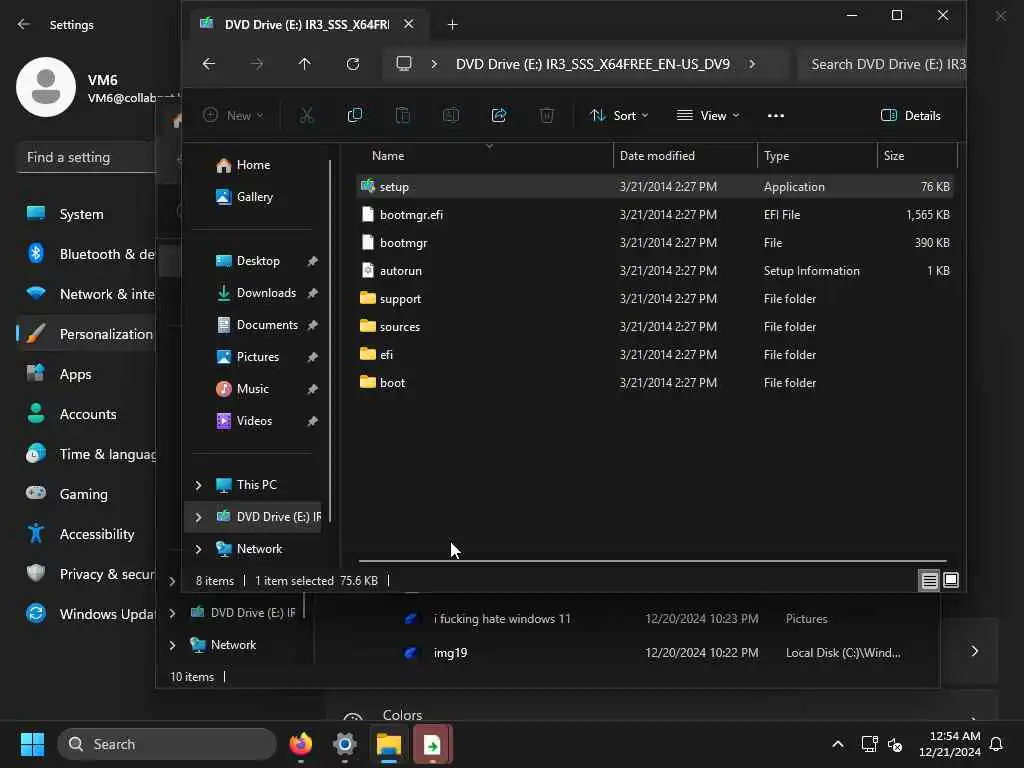Click the Search DVD Drive input box
Viewport: 1024px width, 768px height.
click(x=882, y=64)
